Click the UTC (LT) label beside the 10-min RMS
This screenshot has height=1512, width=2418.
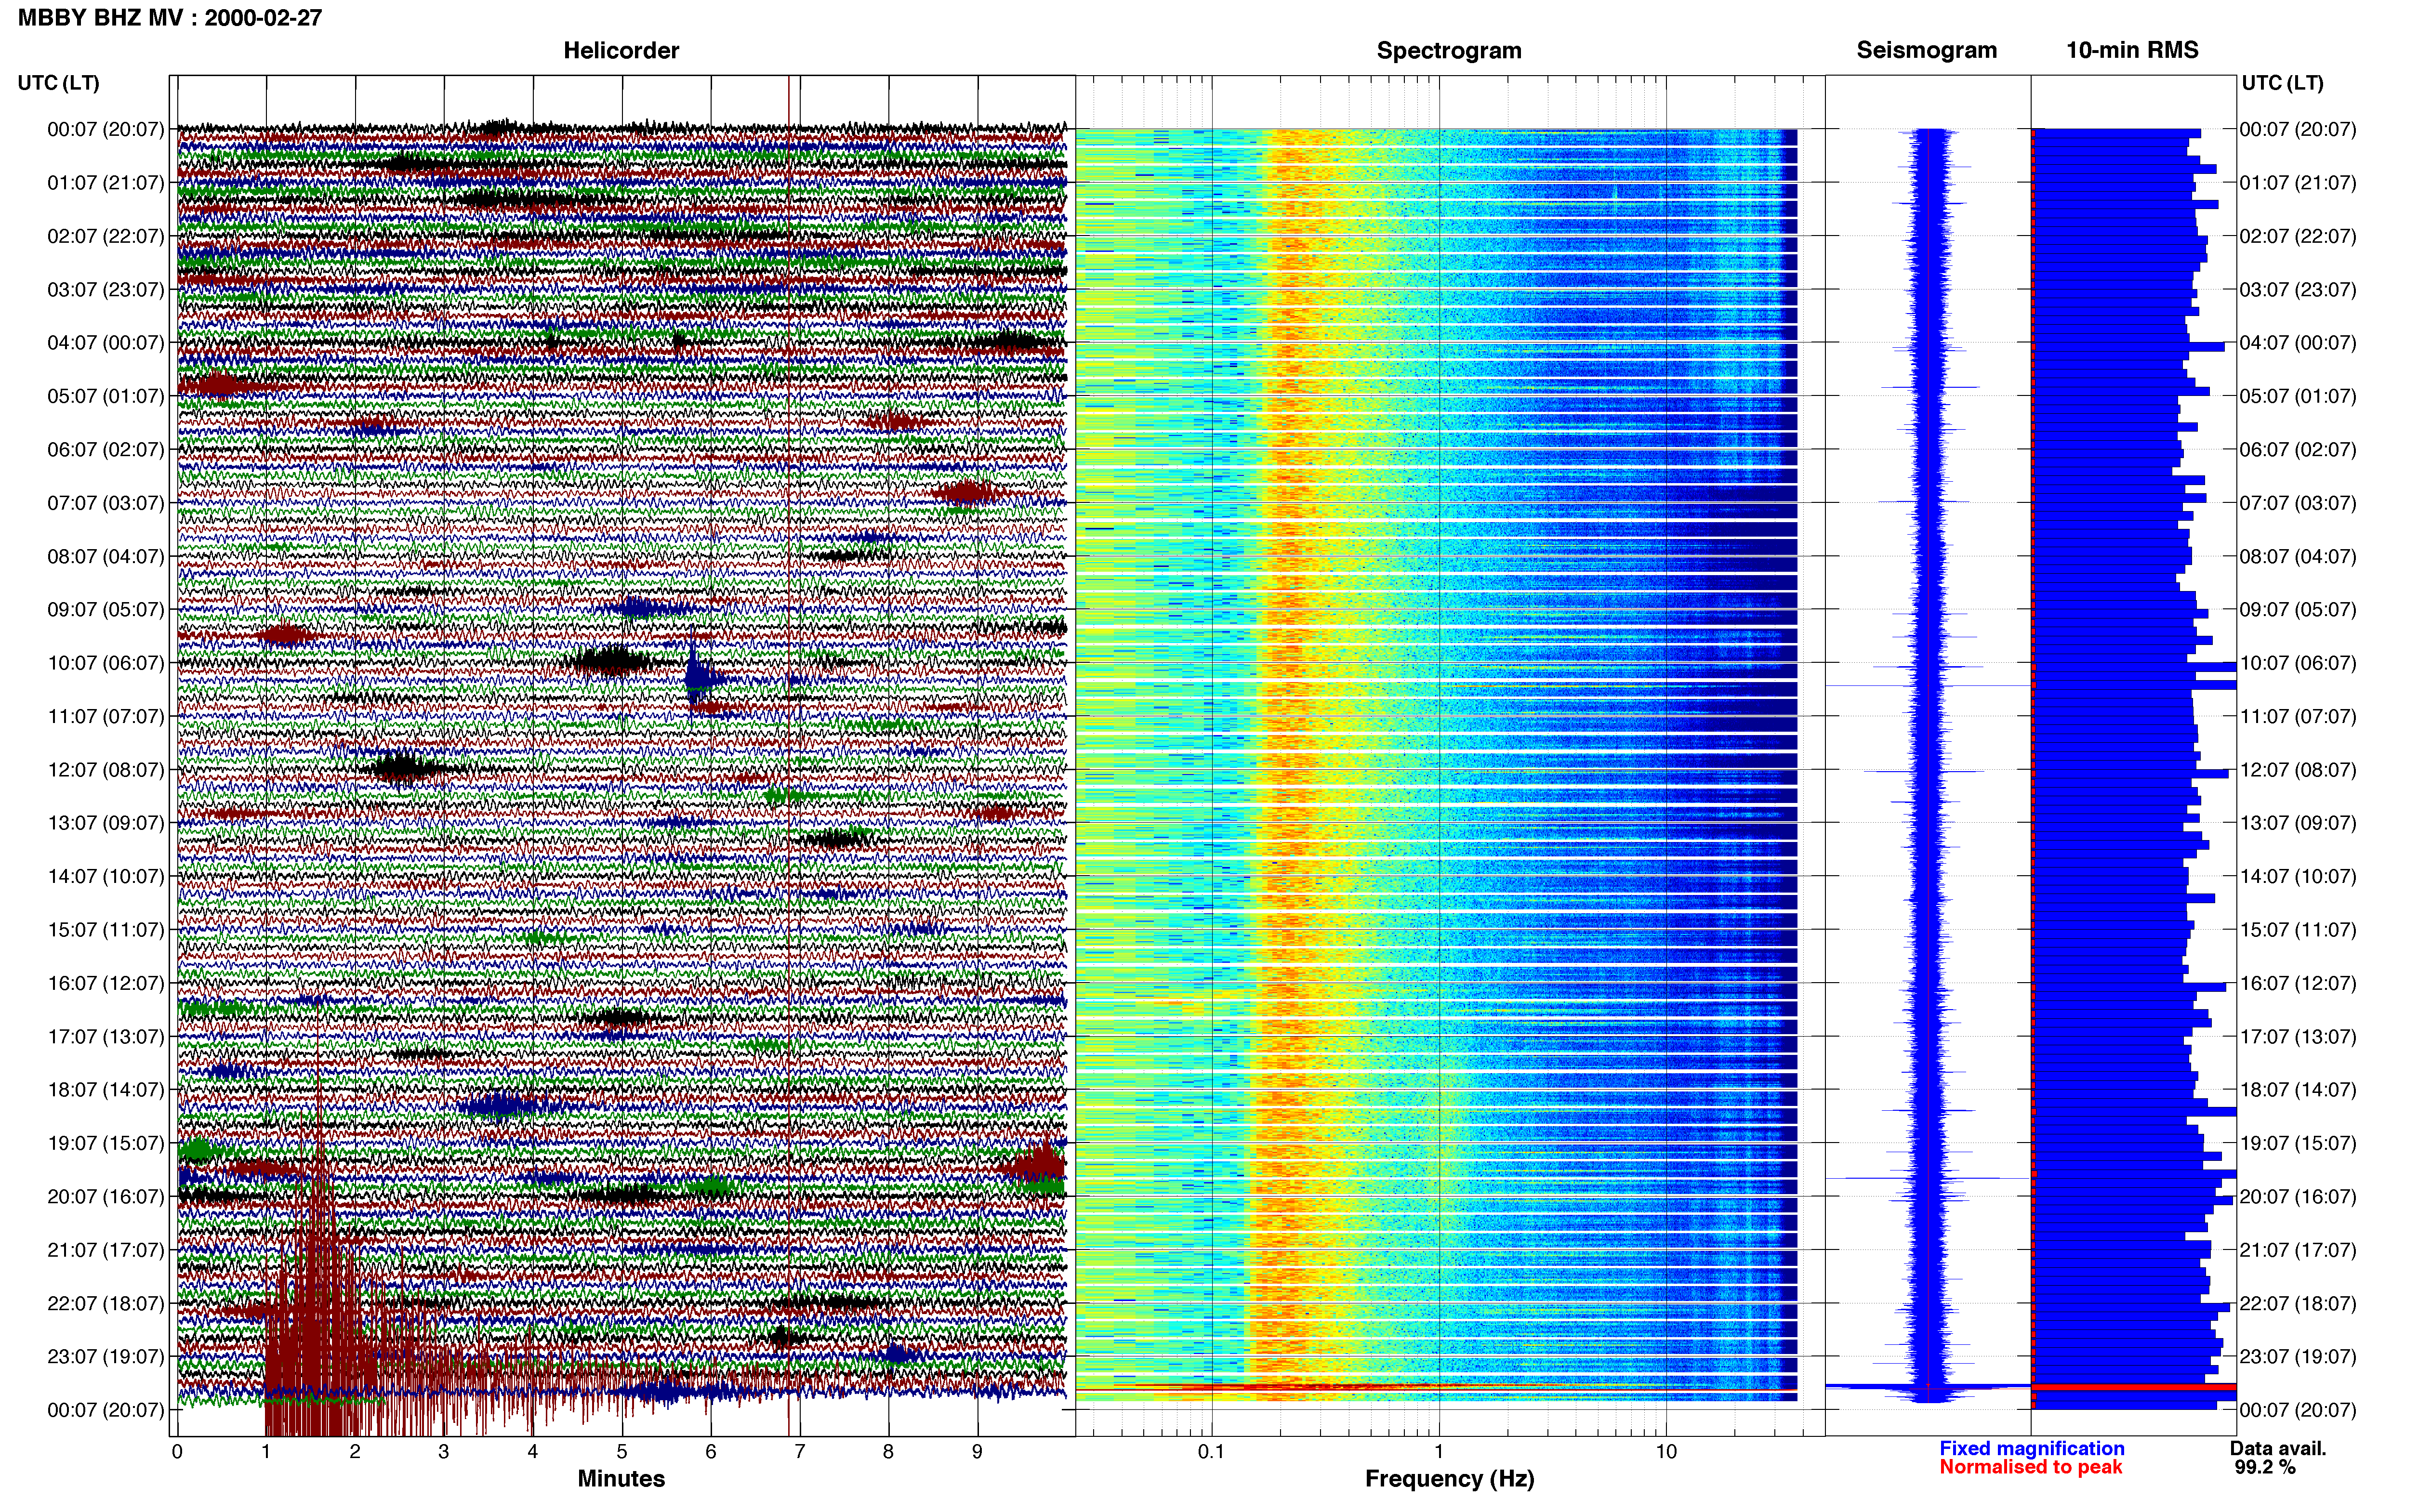pos(2282,83)
